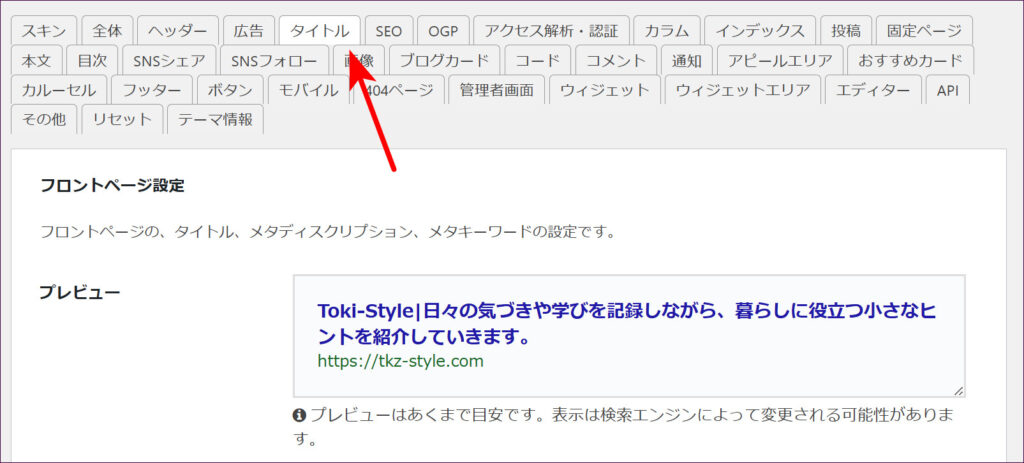Open the インデックス tab
The height and width of the screenshot is (463, 1024).
click(x=759, y=31)
